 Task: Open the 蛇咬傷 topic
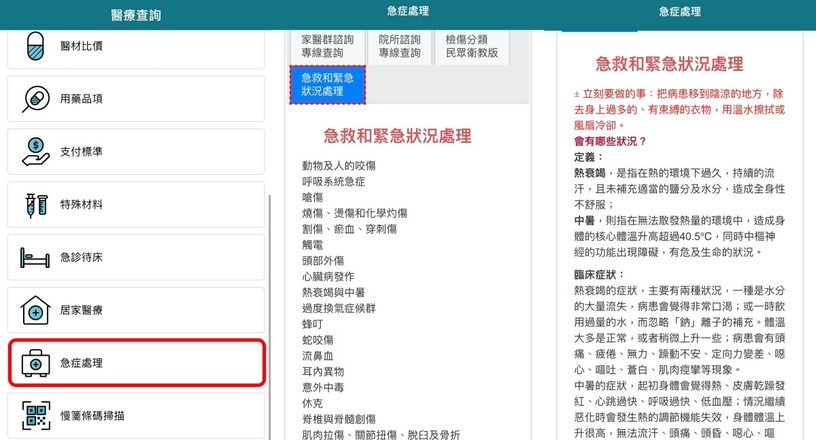point(317,340)
